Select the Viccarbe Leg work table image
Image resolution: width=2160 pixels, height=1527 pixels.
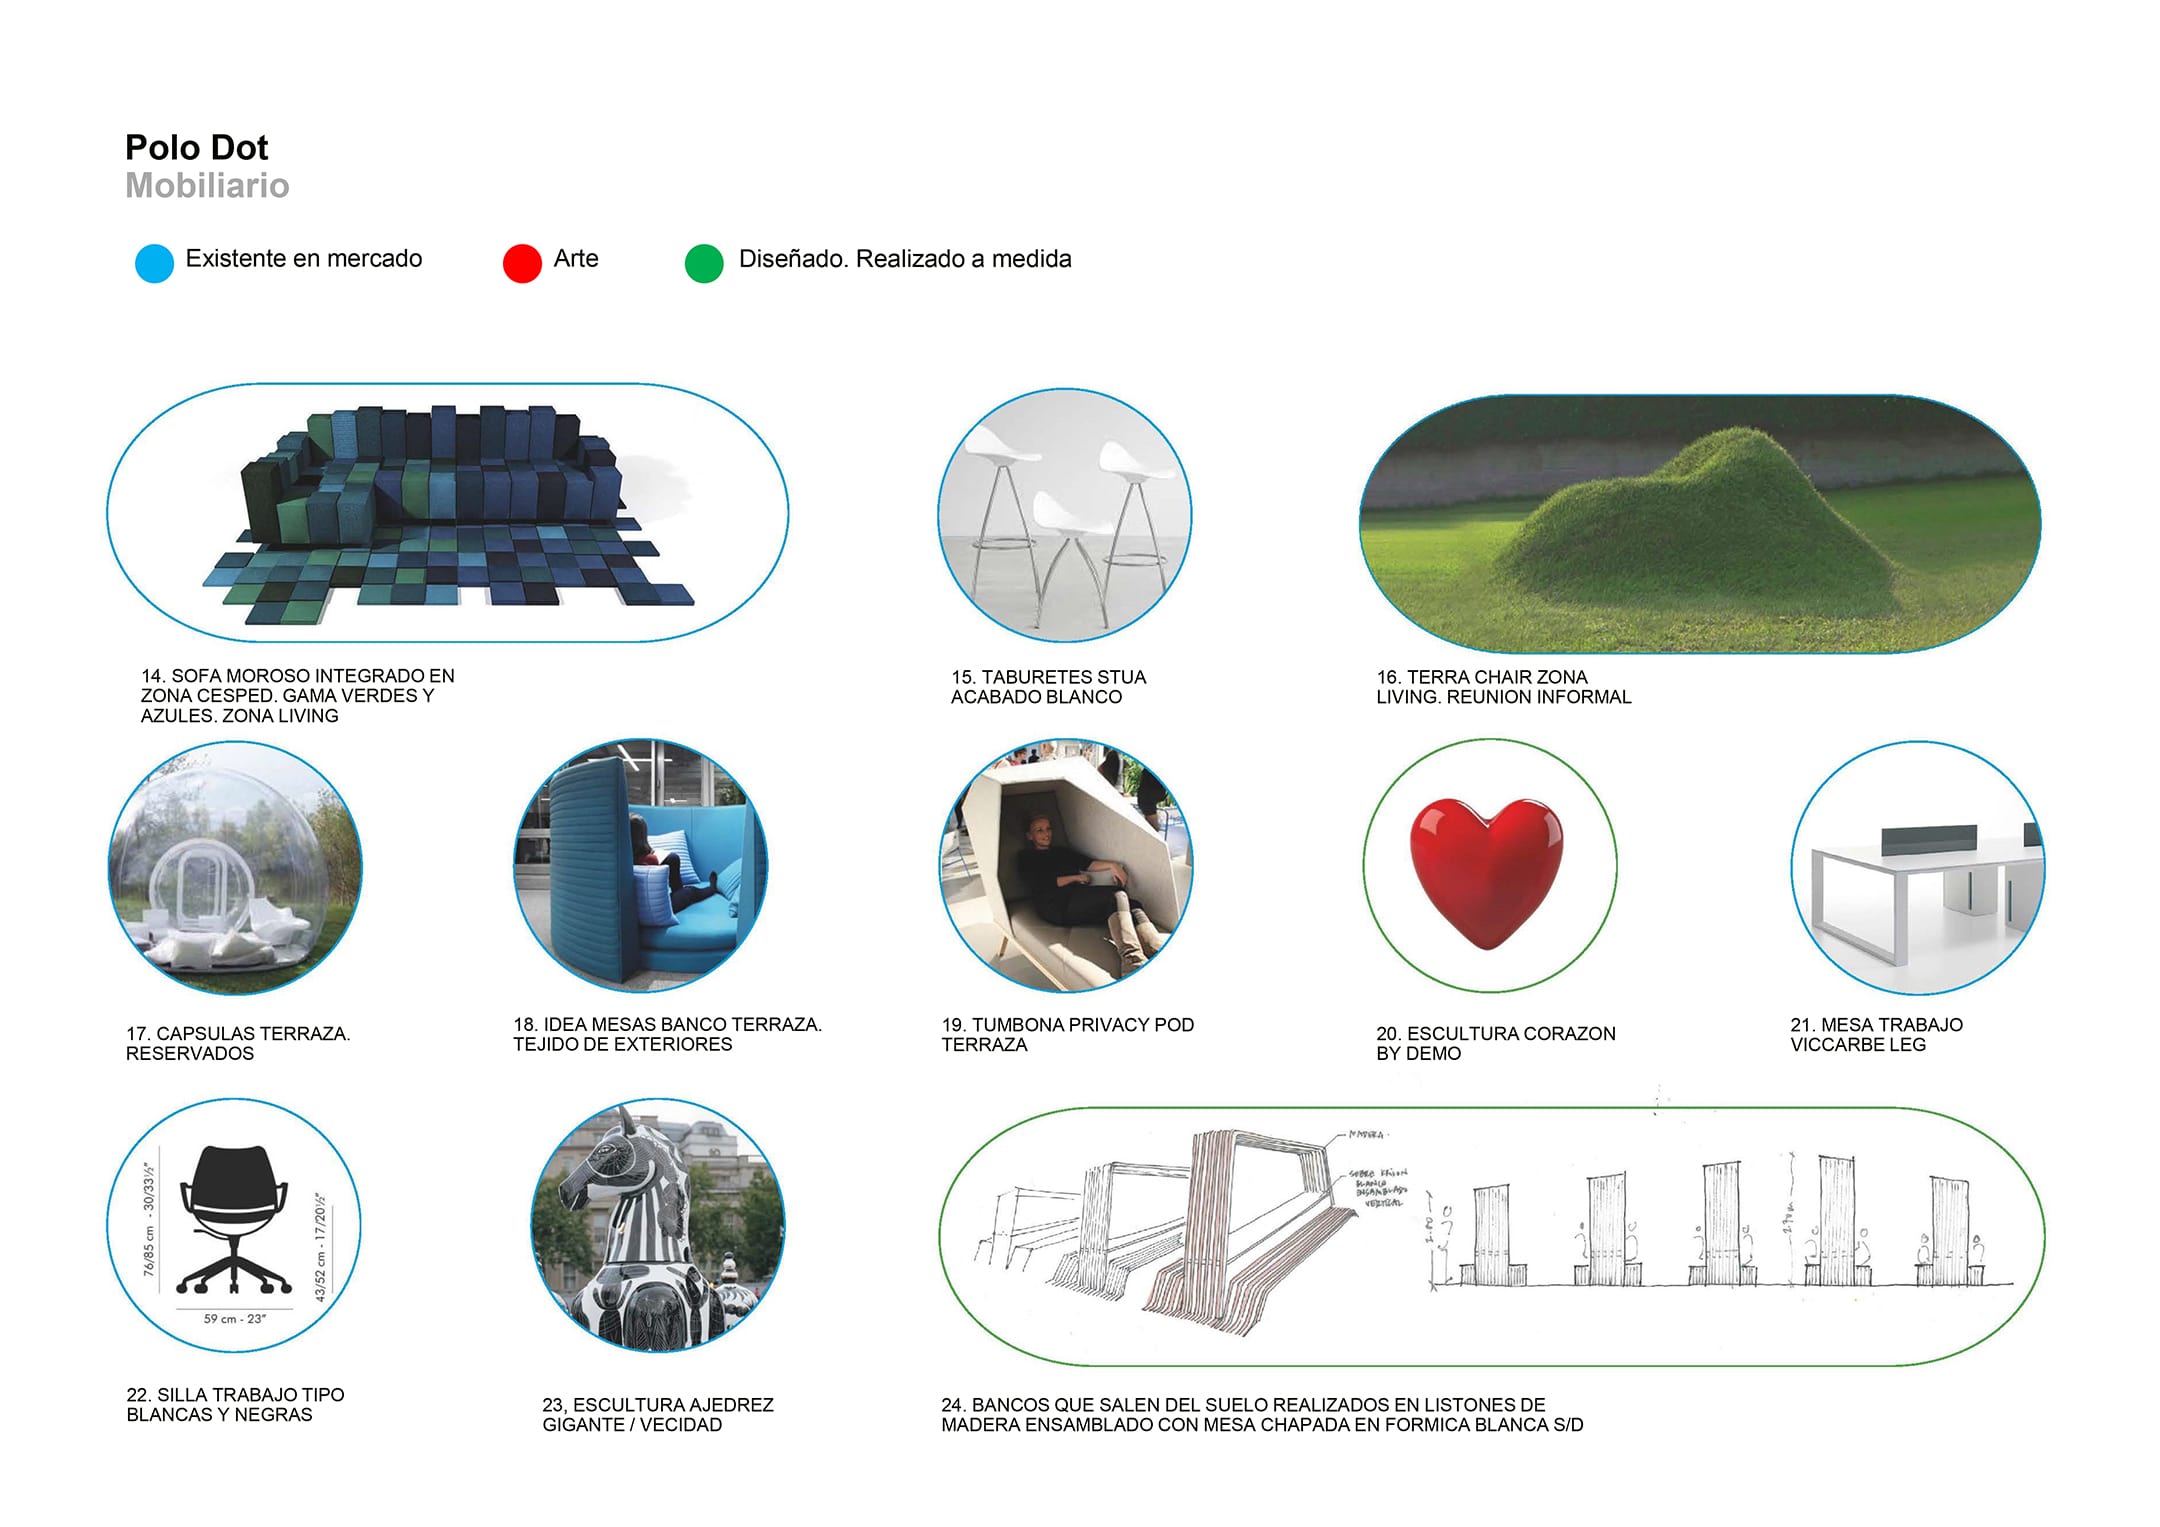coord(1918,868)
